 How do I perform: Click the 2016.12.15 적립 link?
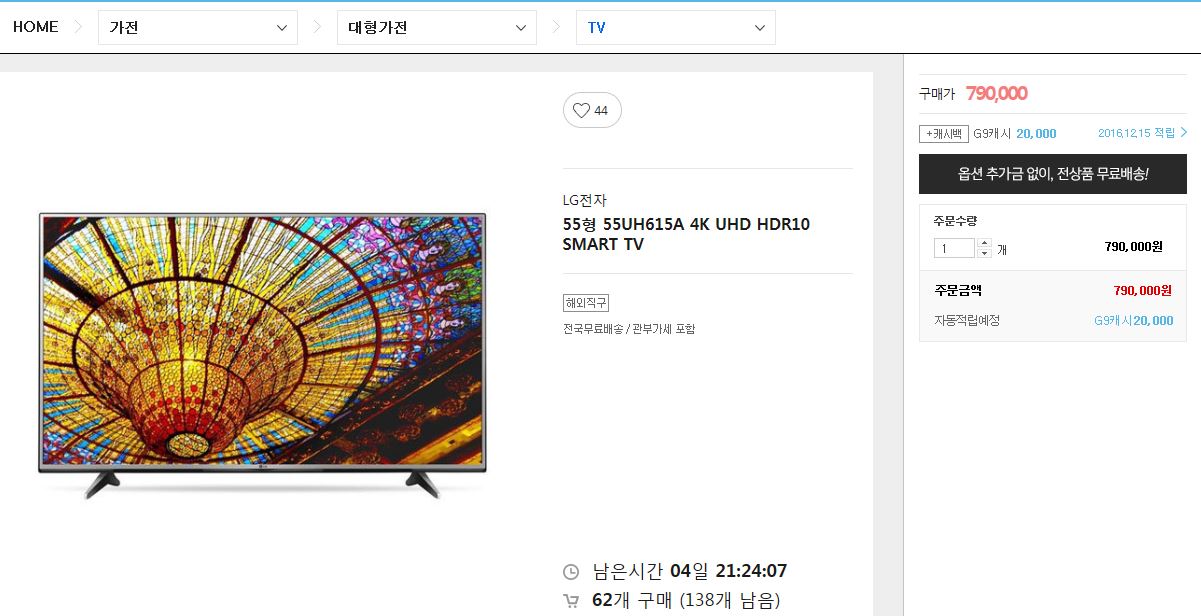click(x=1136, y=133)
